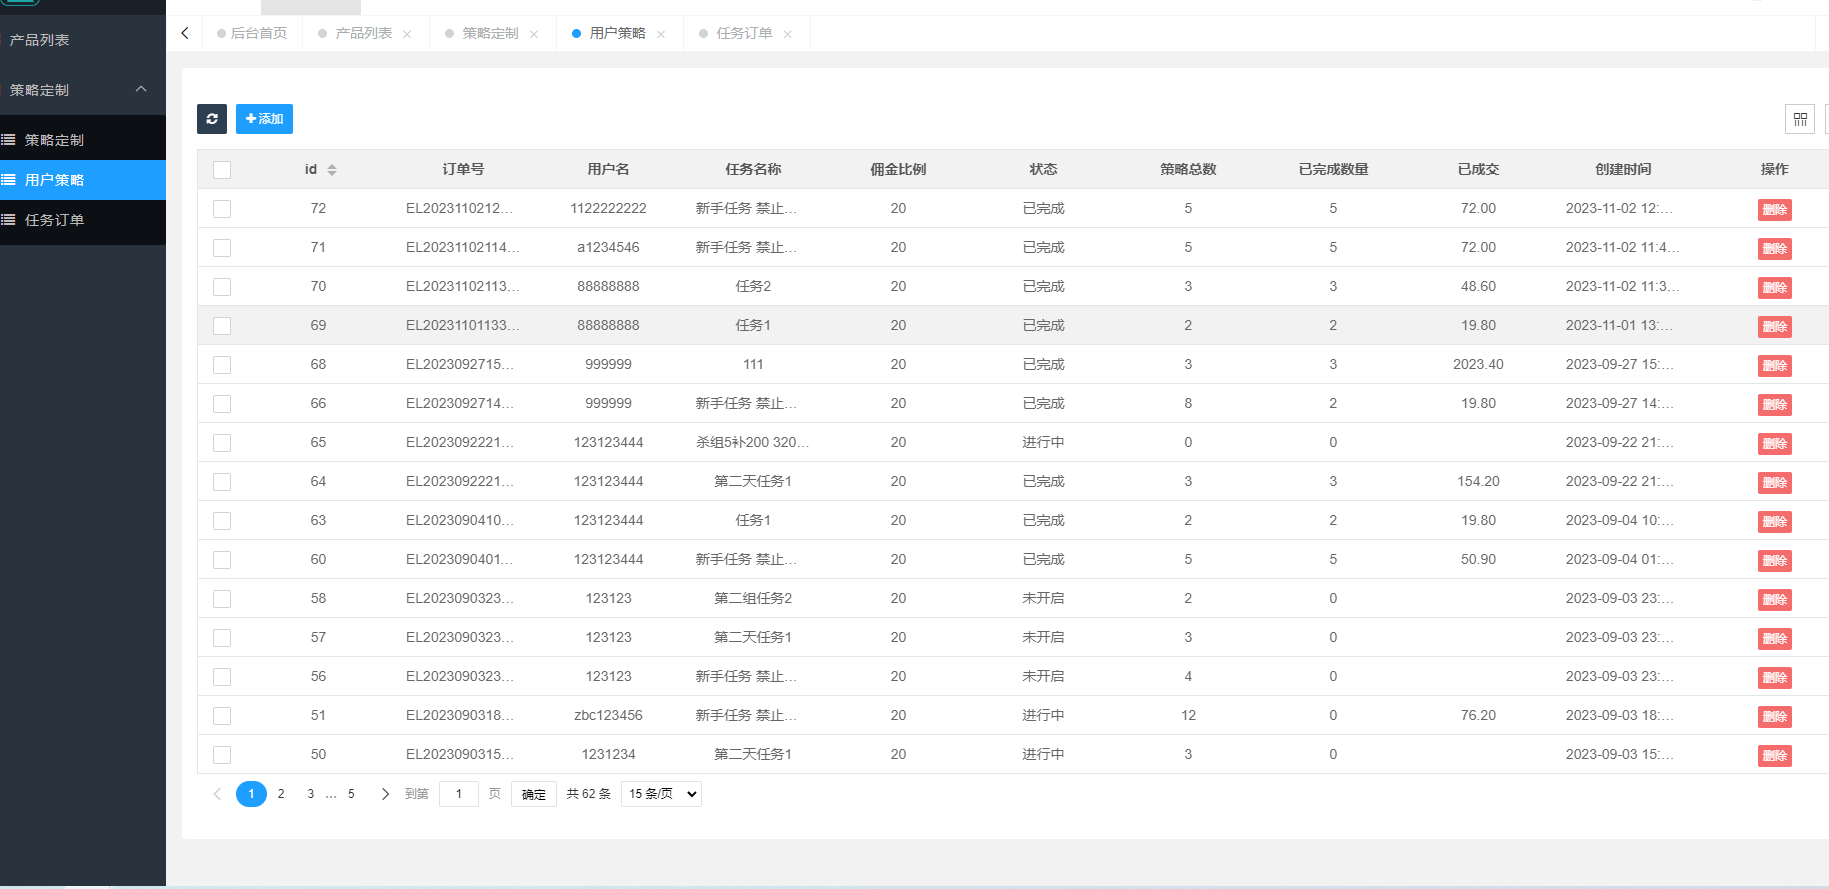Go back with the tab-bar left arrow
This screenshot has height=889, width=1829.
coord(185,33)
